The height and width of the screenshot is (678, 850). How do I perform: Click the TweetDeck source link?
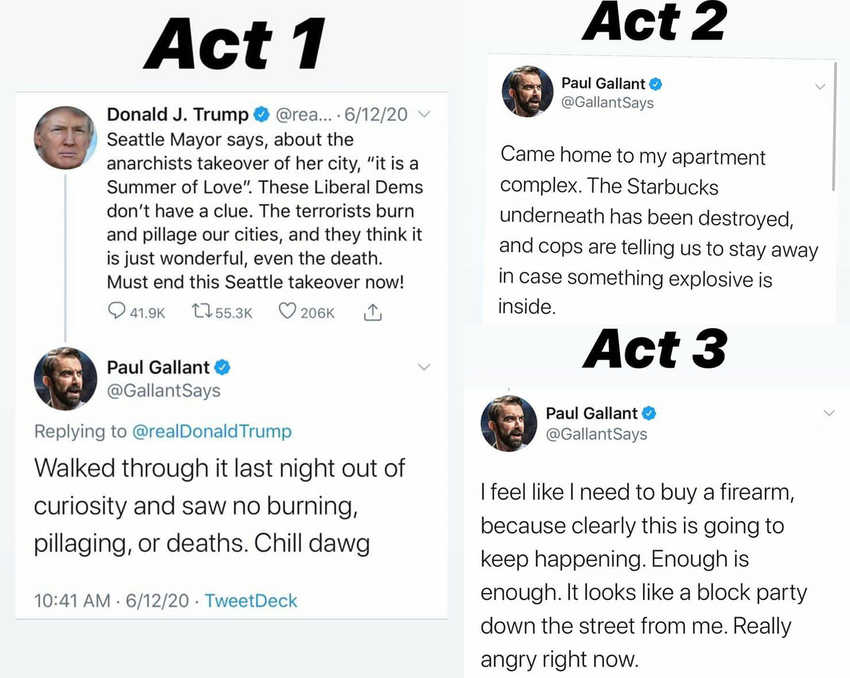pyautogui.click(x=251, y=601)
